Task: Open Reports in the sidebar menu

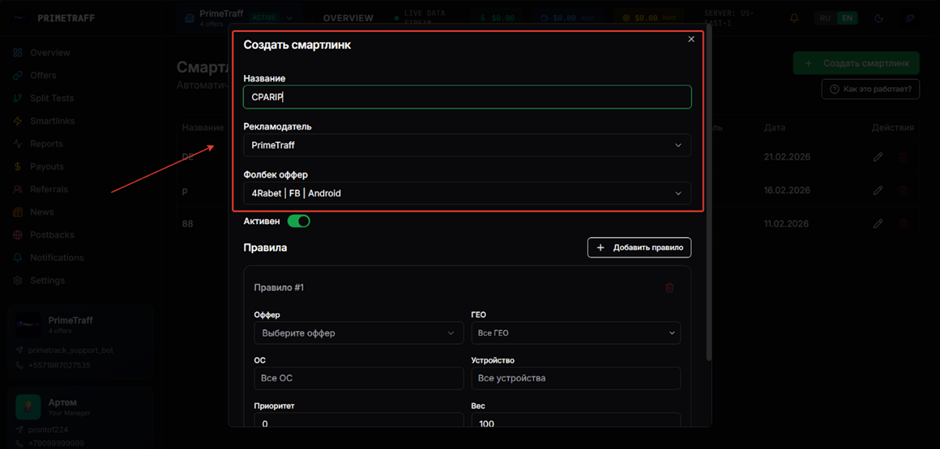Action: click(x=46, y=144)
